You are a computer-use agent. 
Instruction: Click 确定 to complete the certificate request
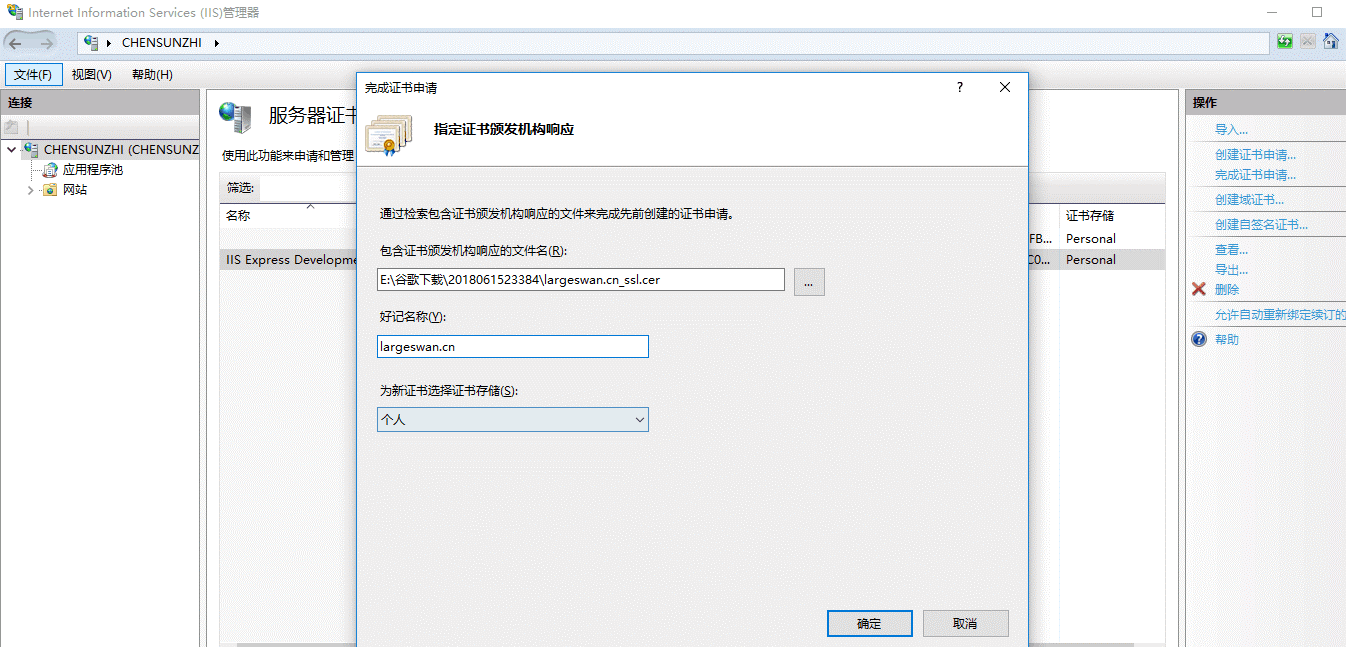(x=869, y=623)
